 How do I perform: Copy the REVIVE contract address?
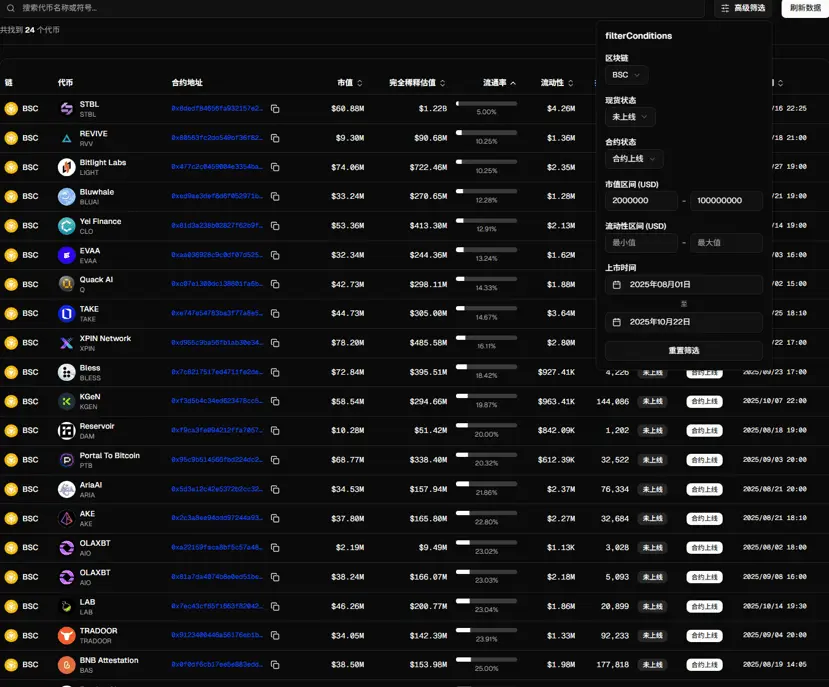tap(275, 138)
